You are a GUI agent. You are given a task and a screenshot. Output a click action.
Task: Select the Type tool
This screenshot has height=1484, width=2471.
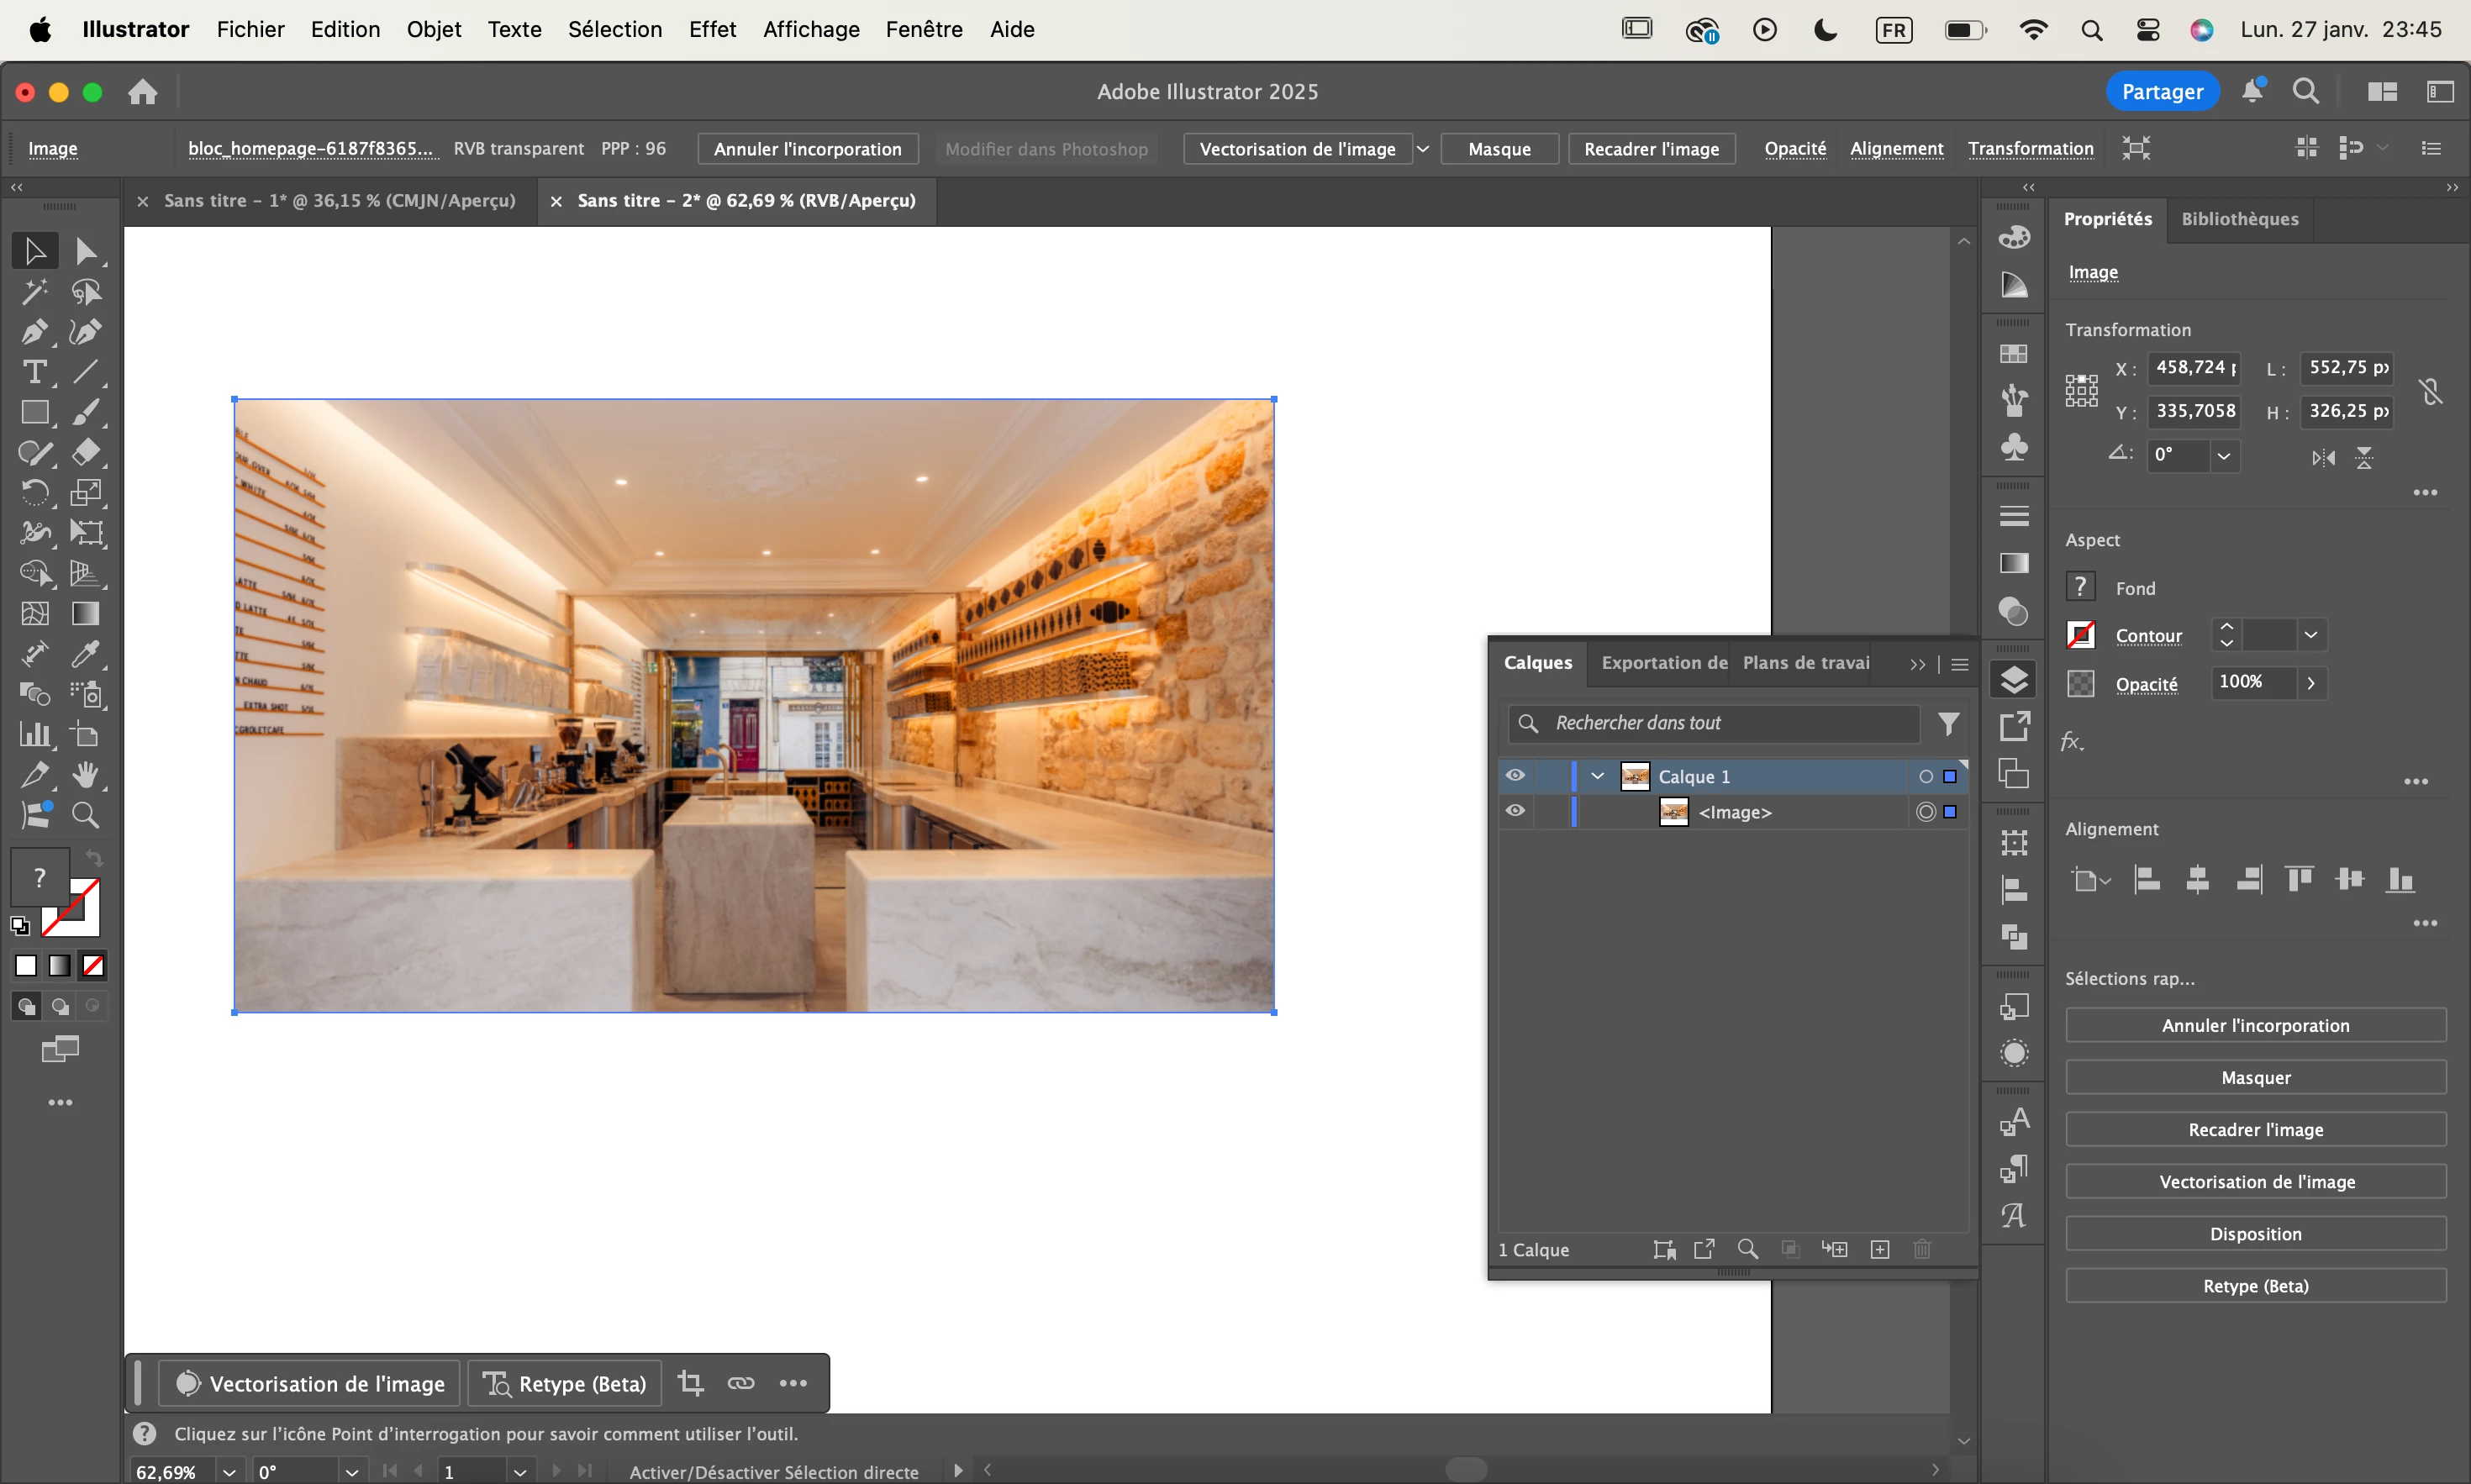click(34, 372)
